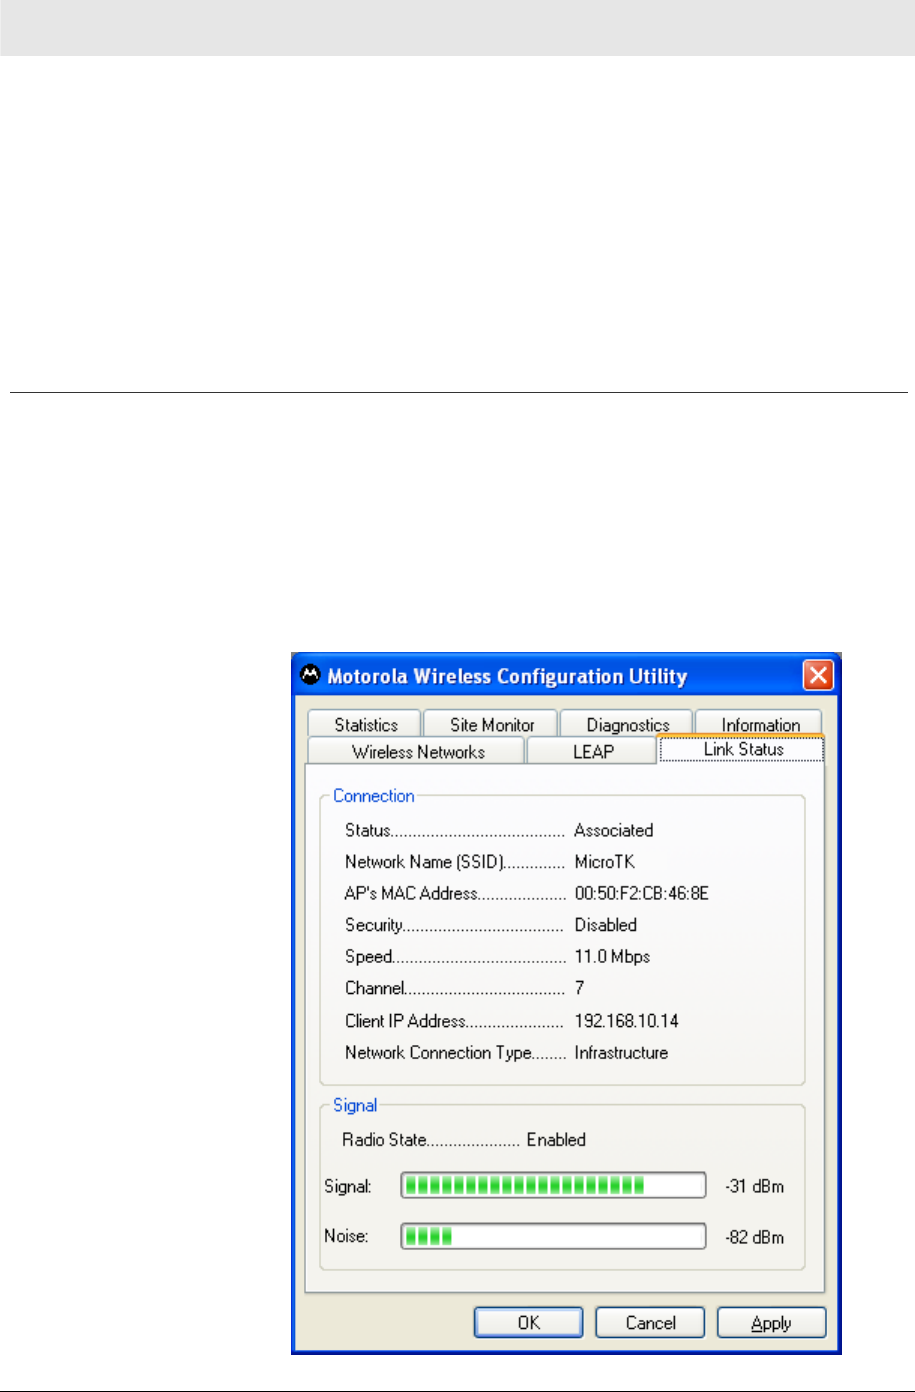Viewport: 915px width, 1392px height.
Task: Click the window title text
Action: tap(507, 676)
